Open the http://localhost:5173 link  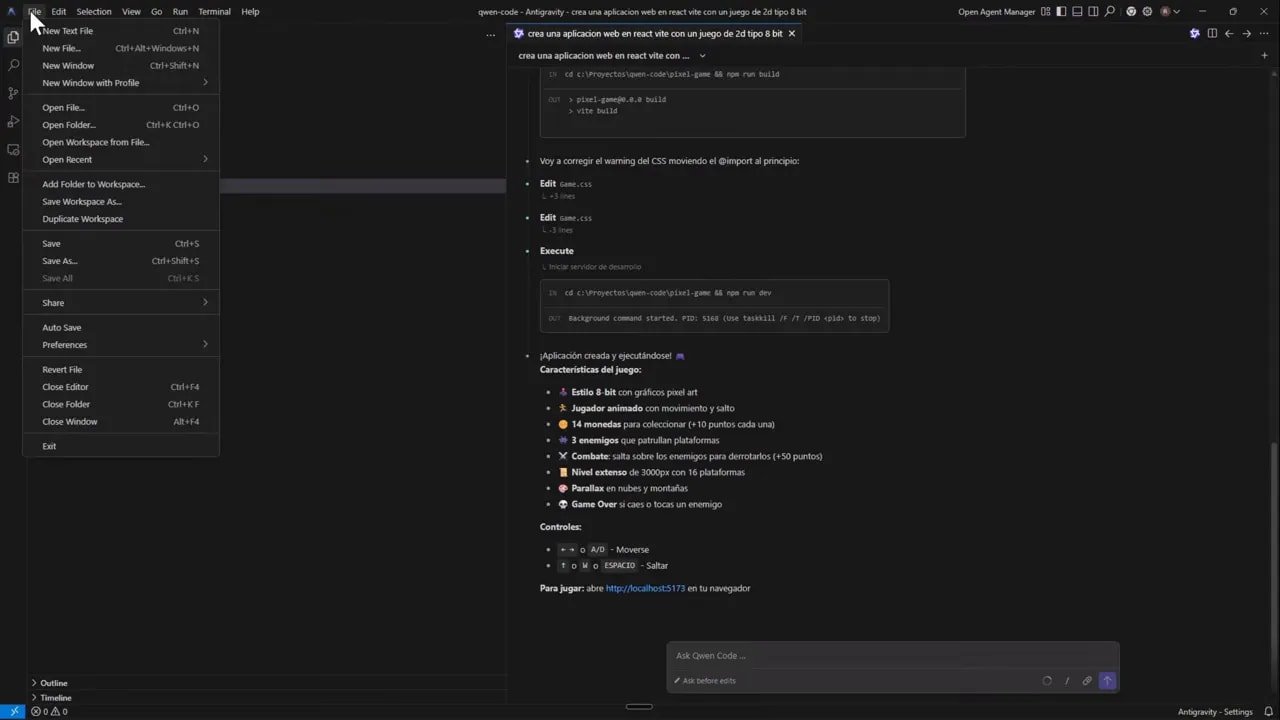pos(645,588)
